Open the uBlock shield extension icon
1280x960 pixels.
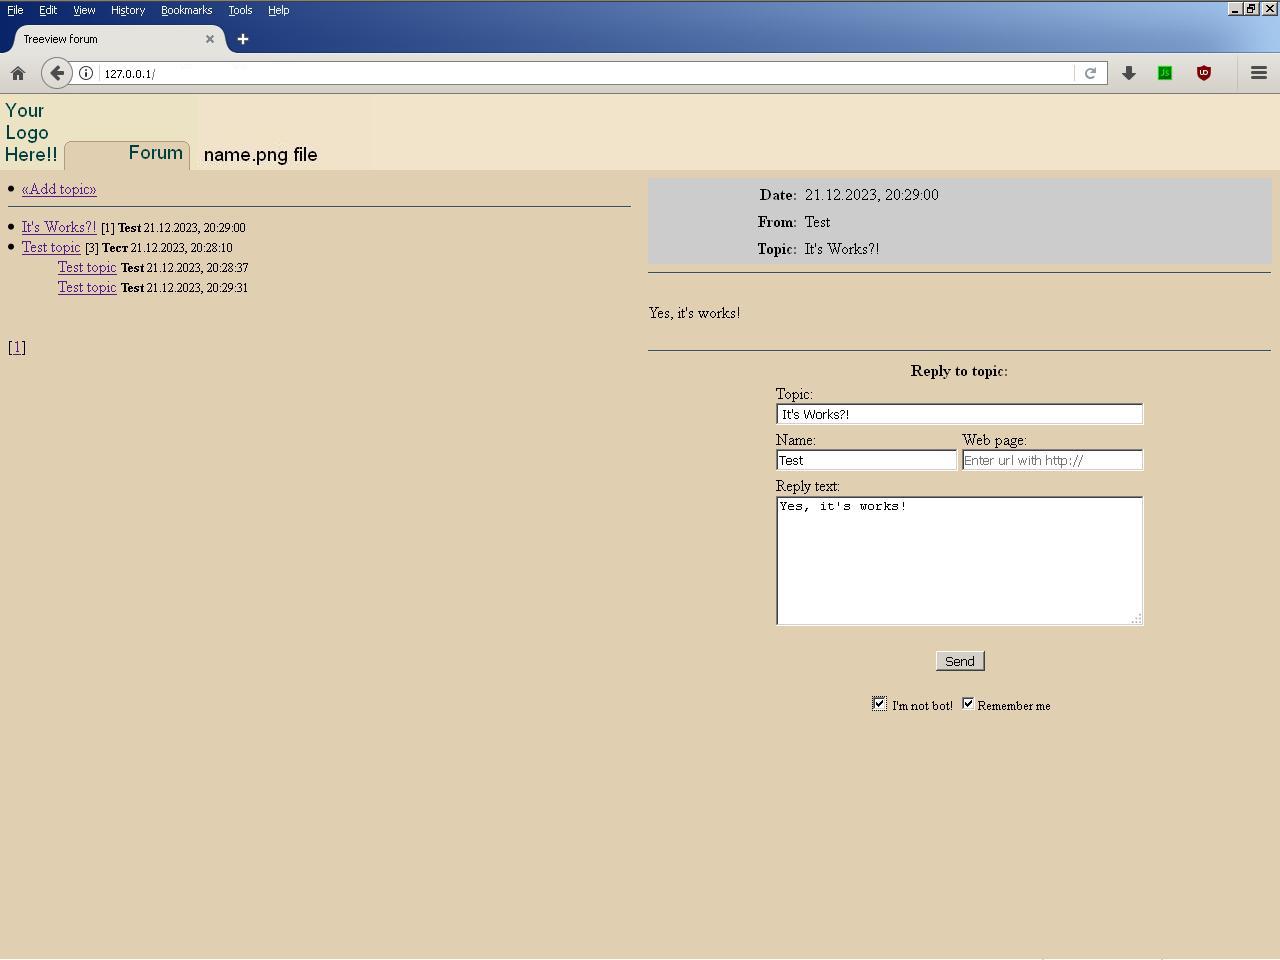tap(1204, 73)
